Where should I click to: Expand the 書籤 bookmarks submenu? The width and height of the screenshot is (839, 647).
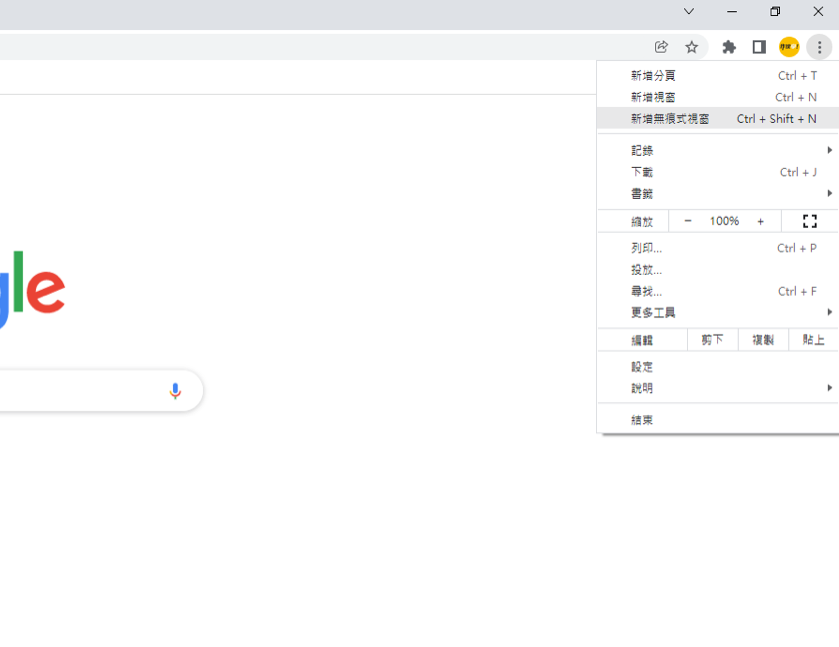coord(718,193)
